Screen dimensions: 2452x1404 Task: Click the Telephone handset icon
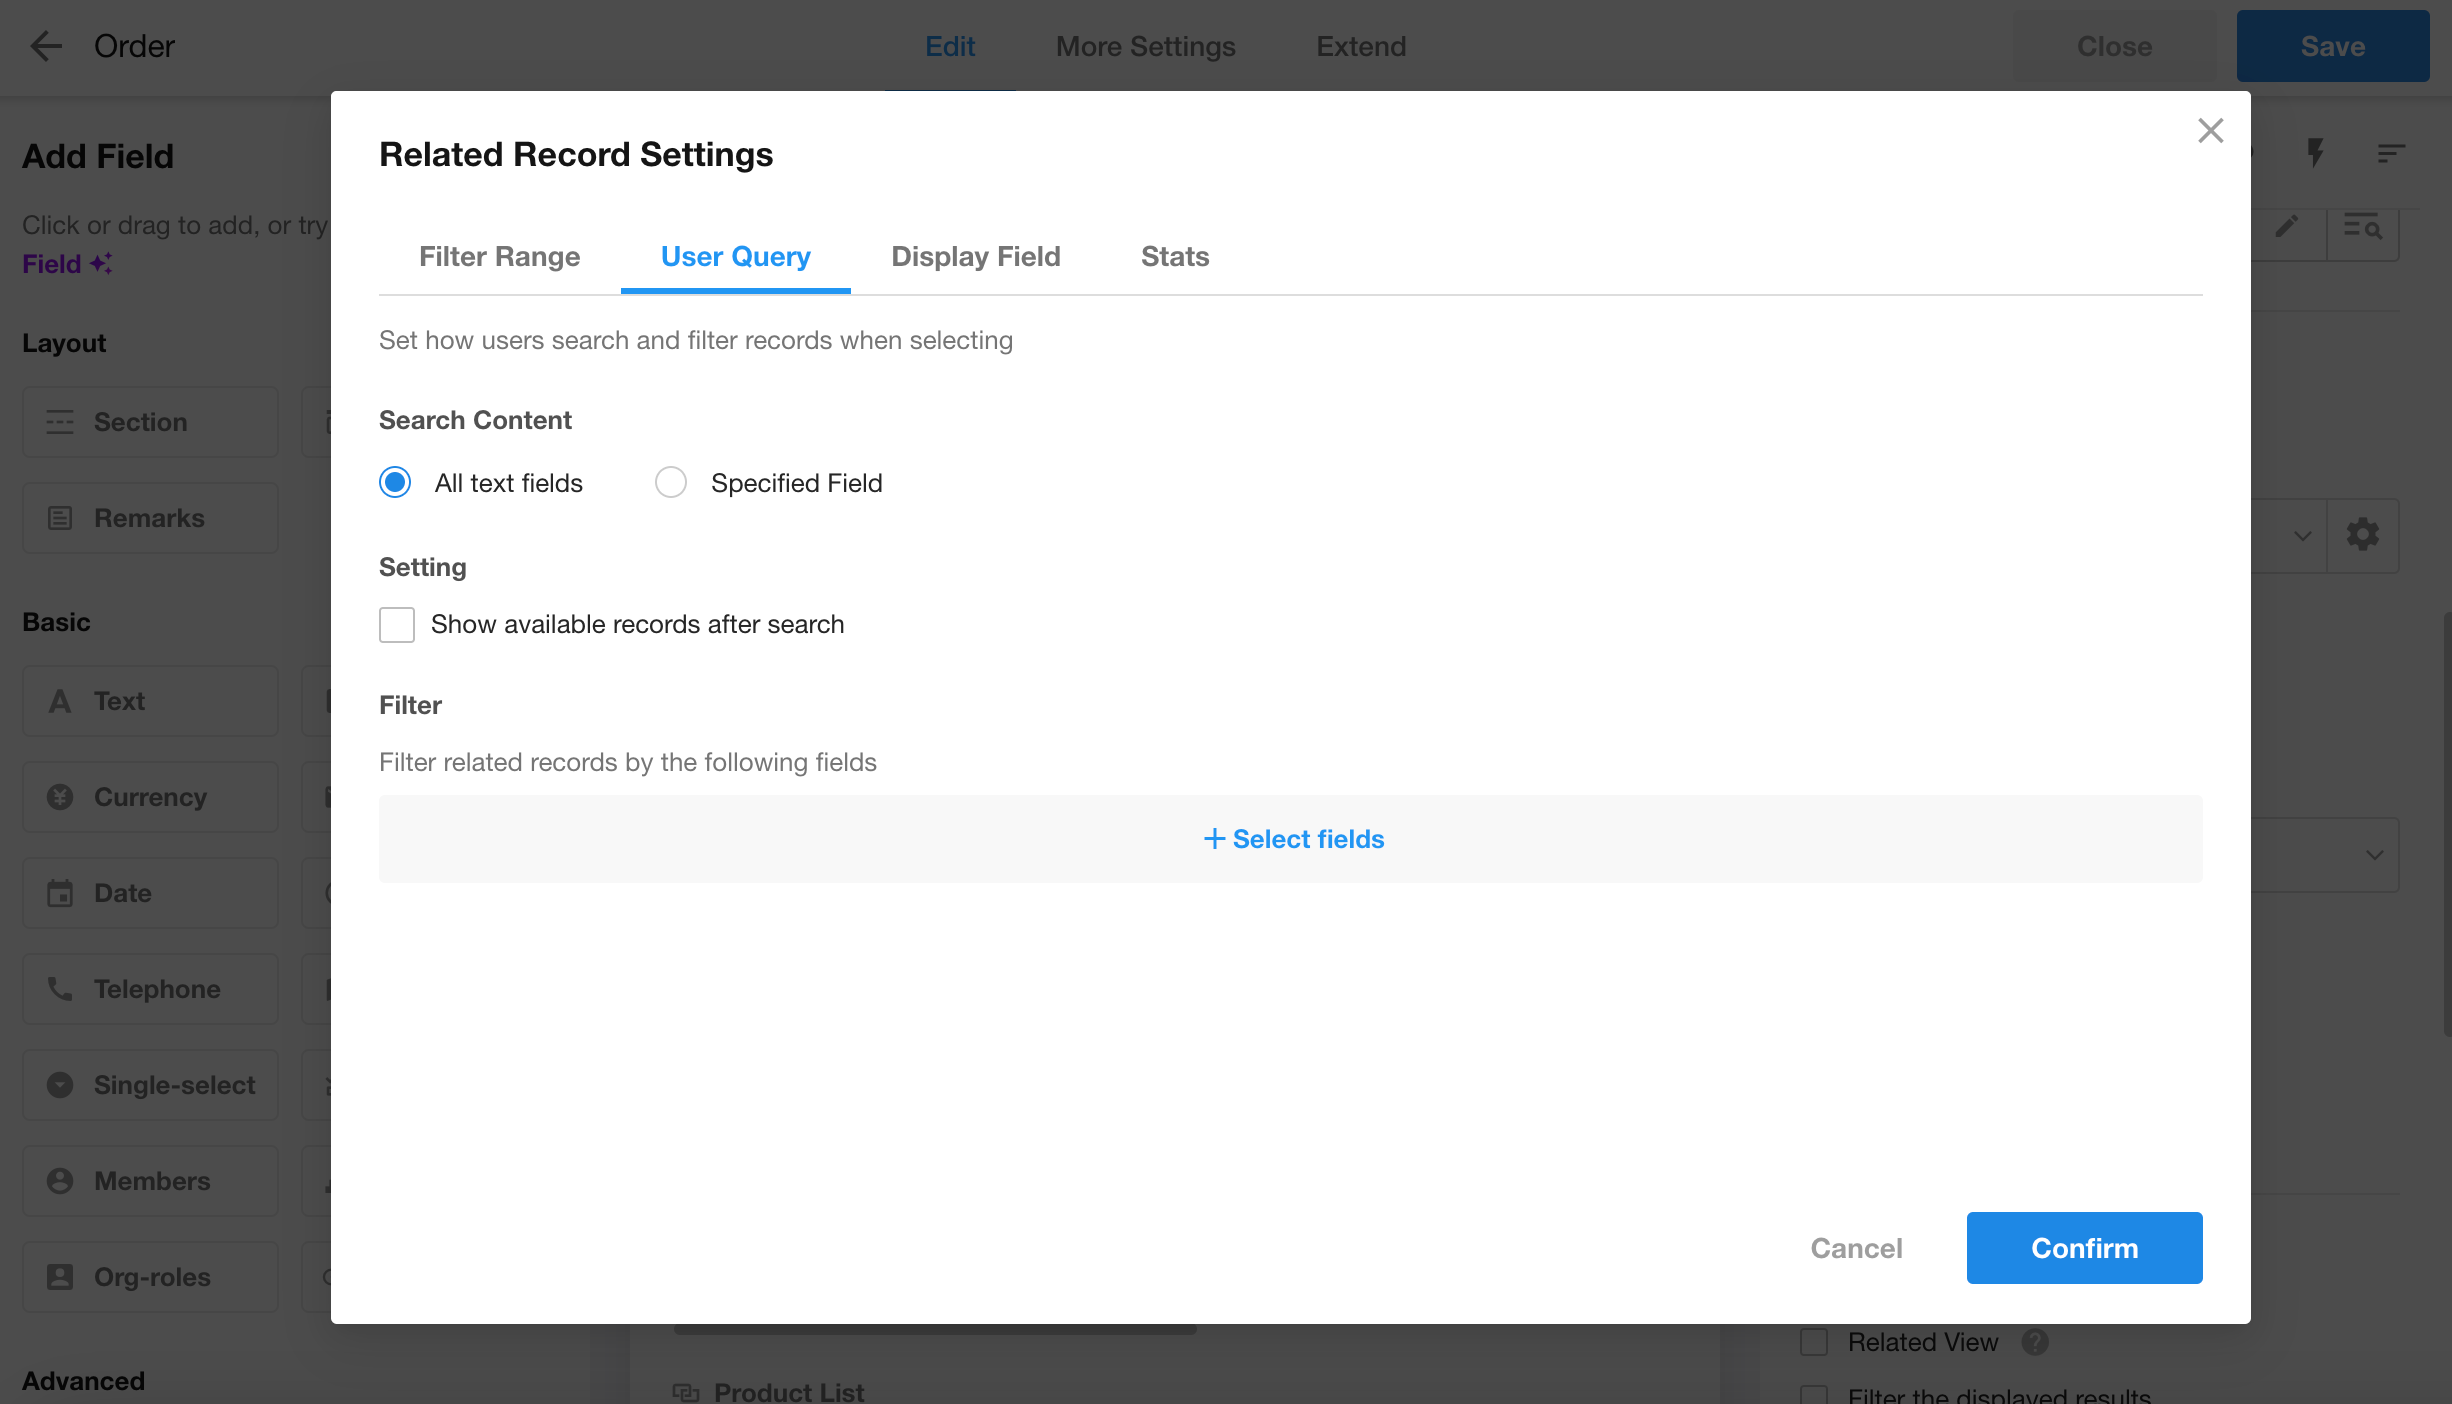60,989
